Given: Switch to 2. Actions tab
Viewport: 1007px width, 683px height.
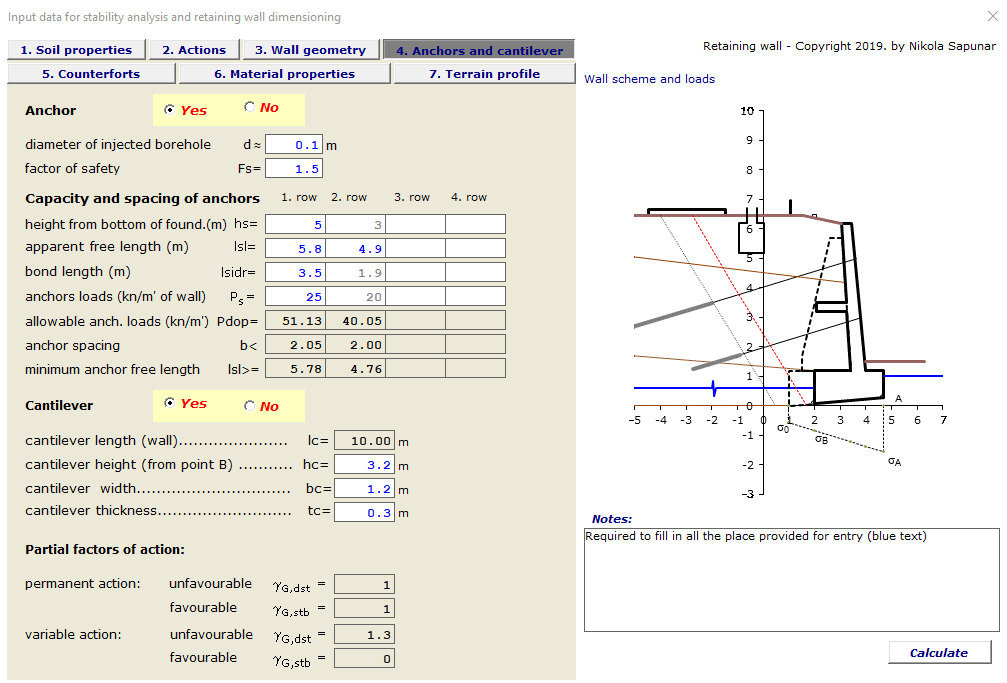Looking at the screenshot, I should coord(194,50).
